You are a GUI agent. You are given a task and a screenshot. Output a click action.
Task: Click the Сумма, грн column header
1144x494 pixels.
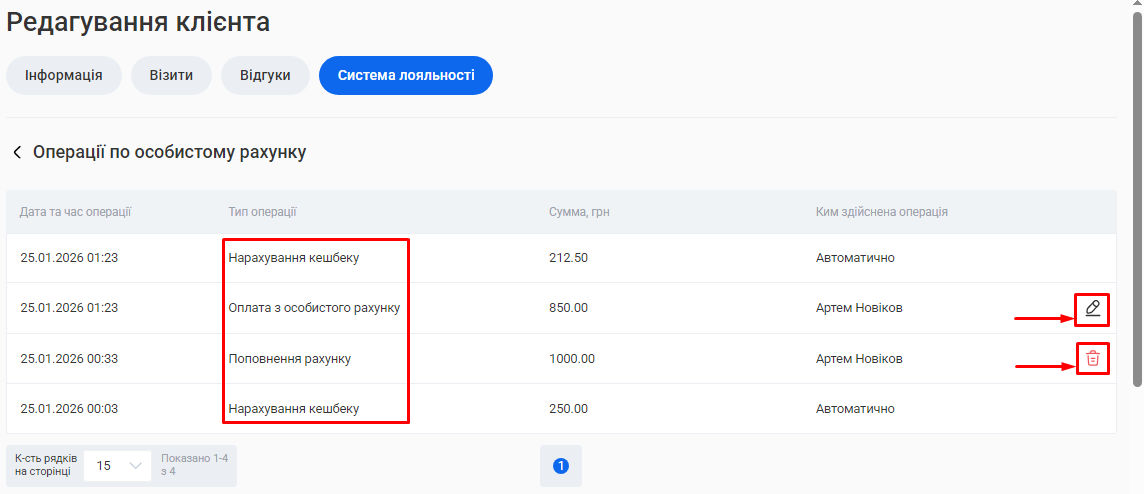click(x=579, y=212)
